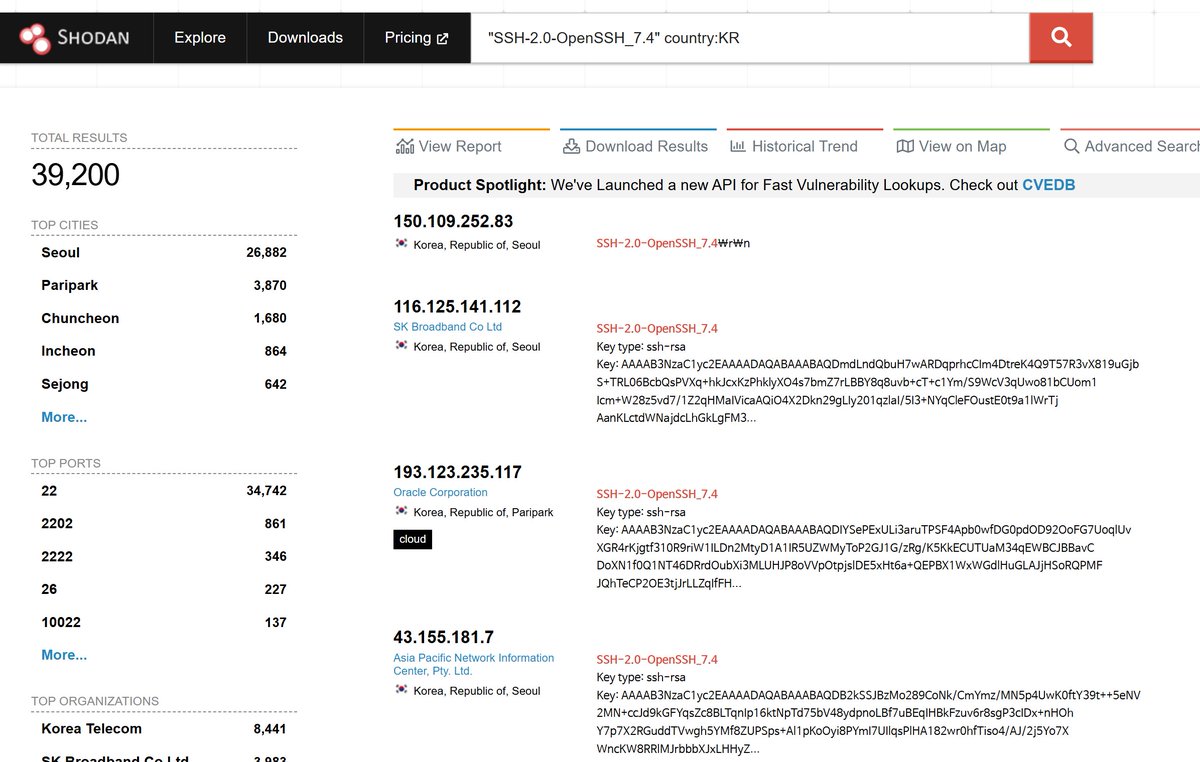
Task: Click the Seoul count 26,882
Action: pyautogui.click(x=266, y=253)
